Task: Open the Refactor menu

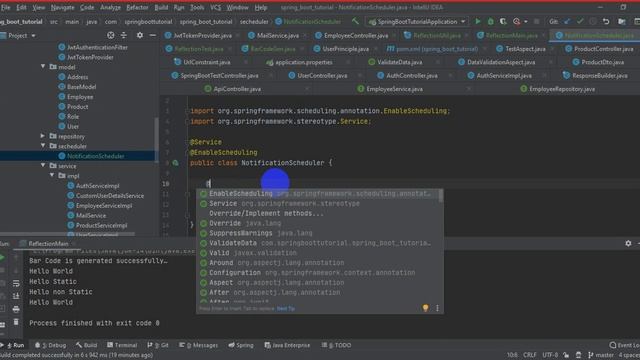Action: [137, 7]
